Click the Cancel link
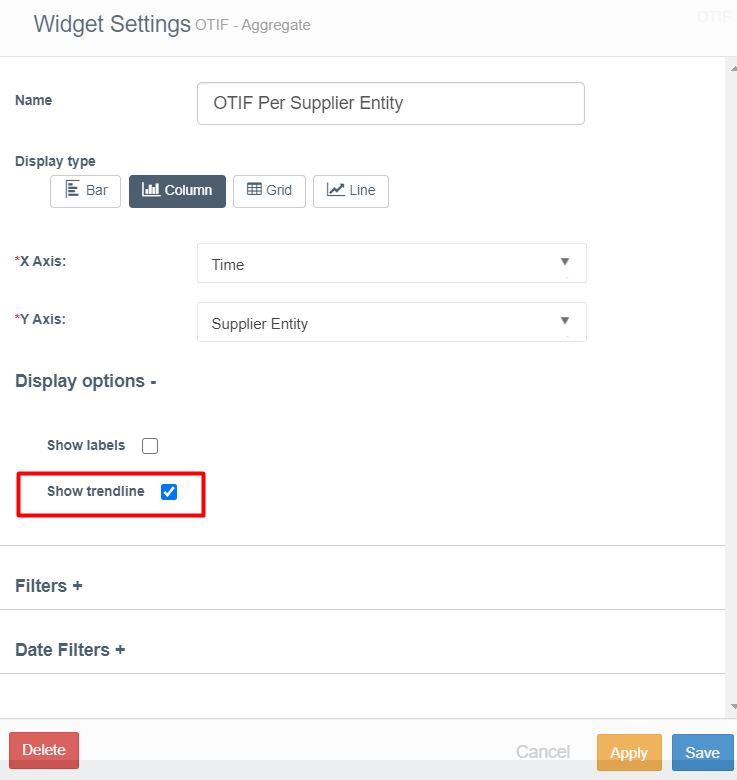The height and width of the screenshot is (780, 737). (x=543, y=752)
